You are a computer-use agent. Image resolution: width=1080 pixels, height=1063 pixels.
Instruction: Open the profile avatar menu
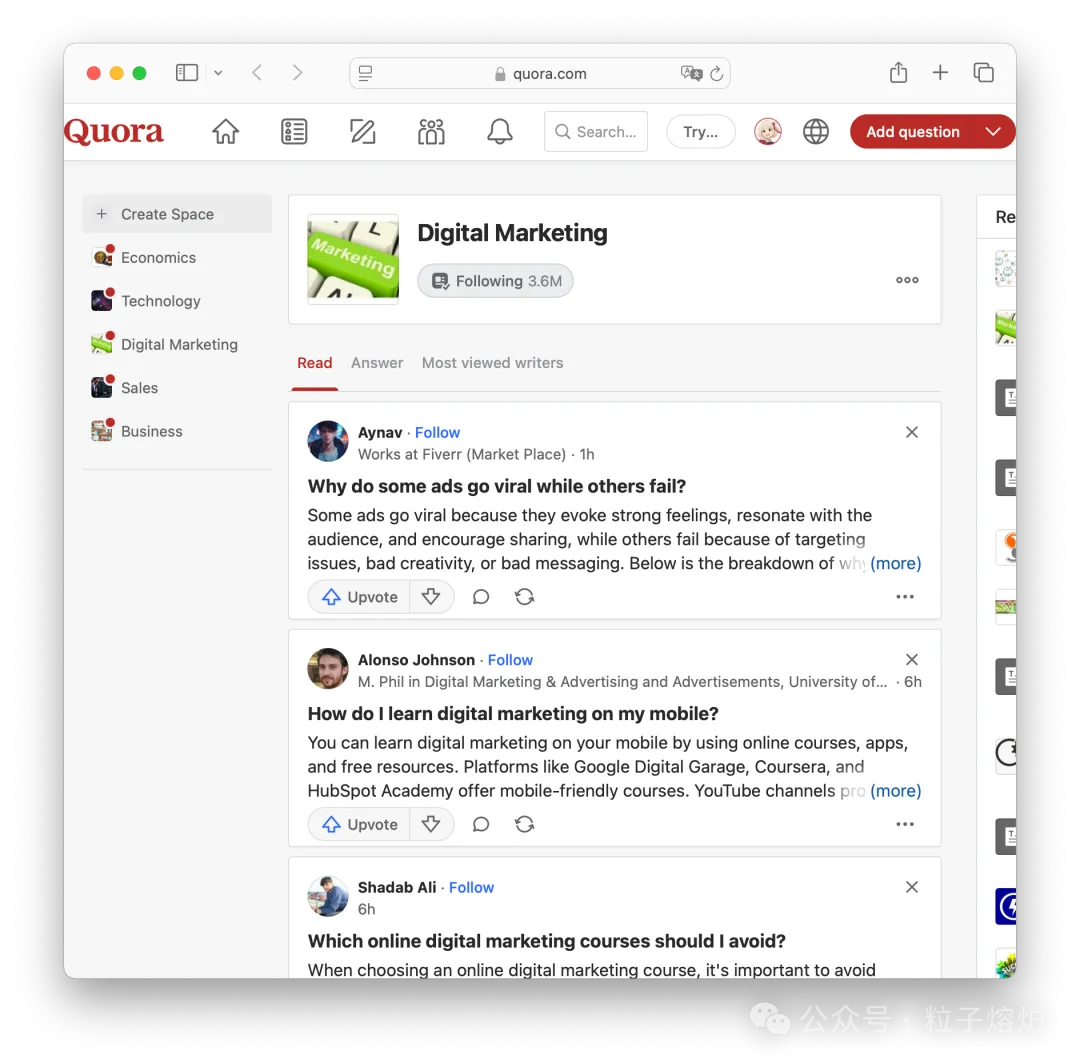(767, 132)
